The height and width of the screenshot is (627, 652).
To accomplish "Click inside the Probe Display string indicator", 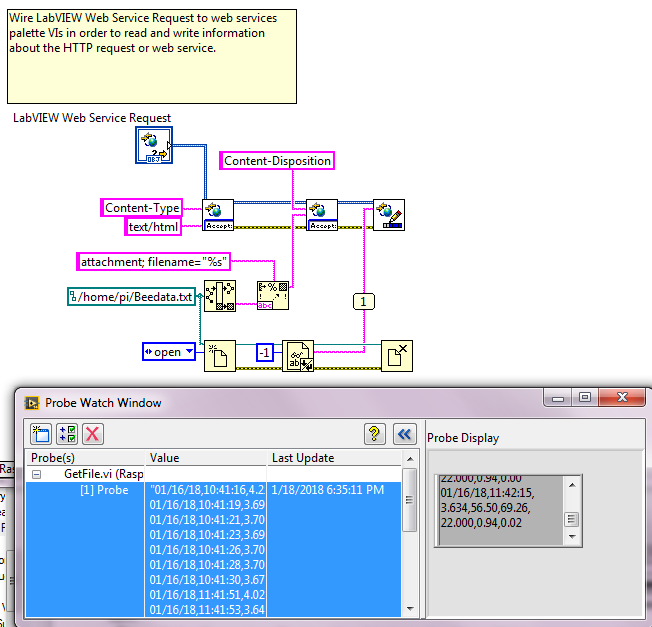I will pyautogui.click(x=500, y=511).
